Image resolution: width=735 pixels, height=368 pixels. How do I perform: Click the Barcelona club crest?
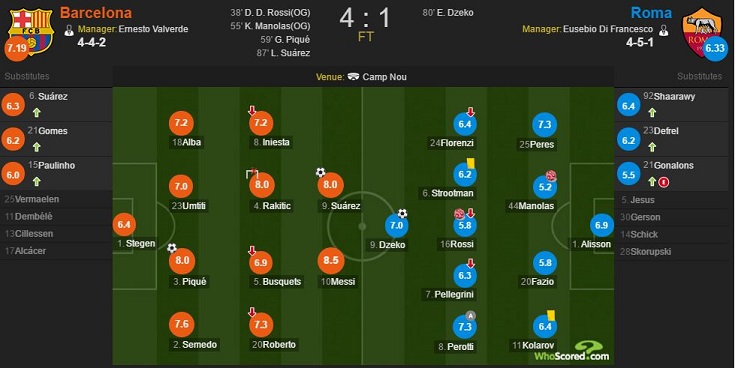point(31,31)
